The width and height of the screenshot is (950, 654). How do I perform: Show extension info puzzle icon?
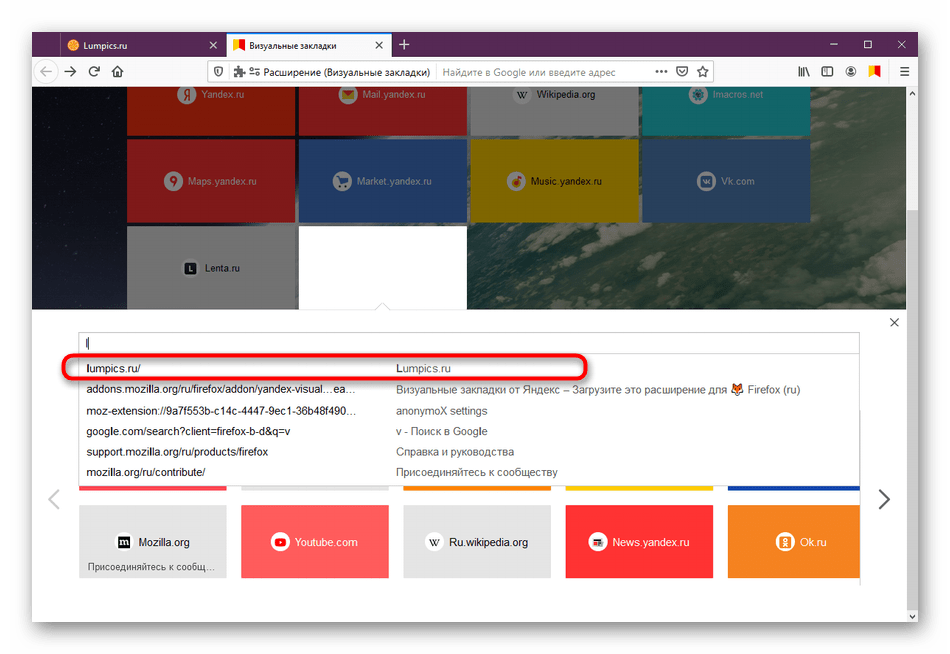coord(239,72)
